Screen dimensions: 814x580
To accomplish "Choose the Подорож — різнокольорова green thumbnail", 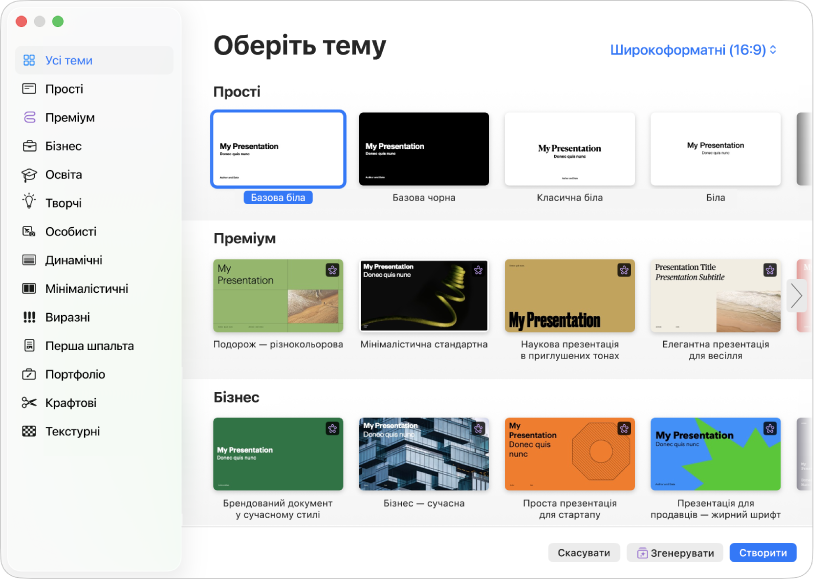I will pos(278,296).
